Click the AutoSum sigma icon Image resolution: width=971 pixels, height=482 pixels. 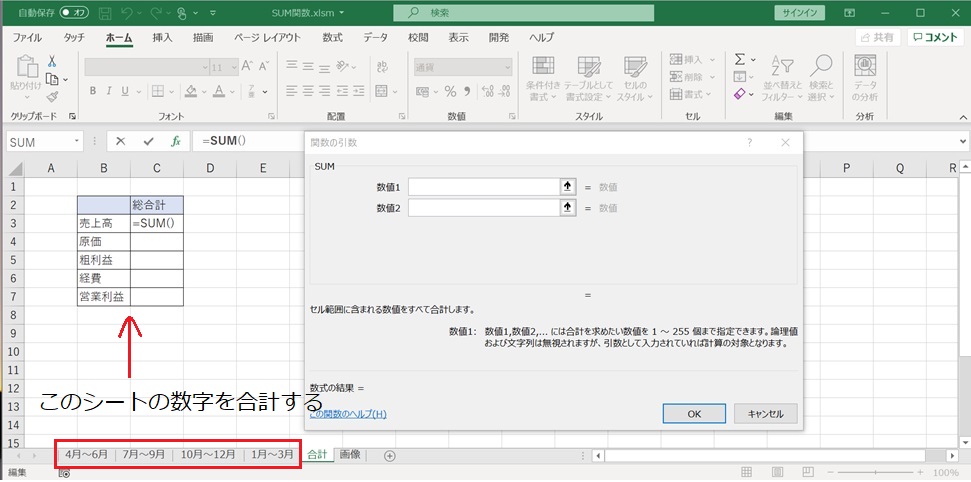(739, 60)
